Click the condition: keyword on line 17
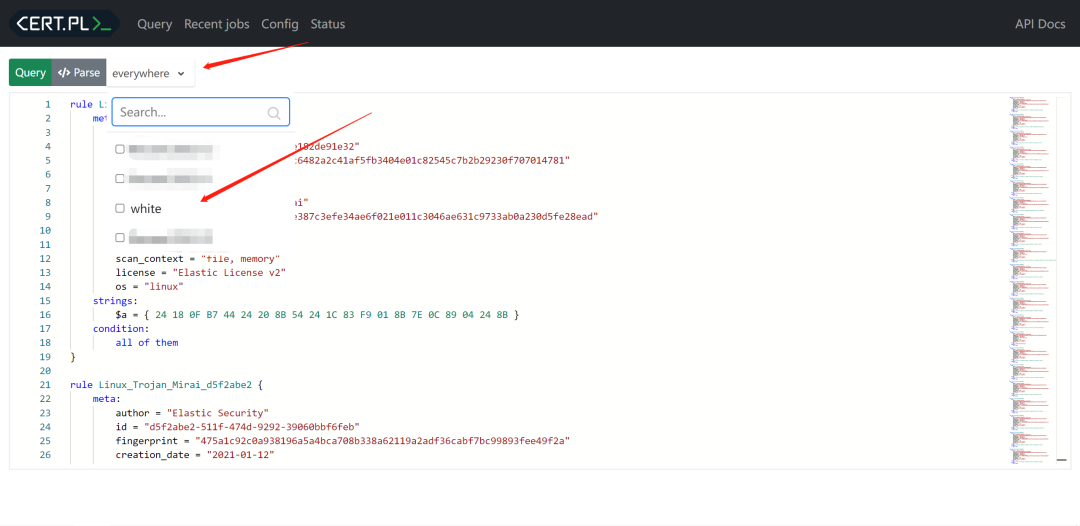 [121, 328]
